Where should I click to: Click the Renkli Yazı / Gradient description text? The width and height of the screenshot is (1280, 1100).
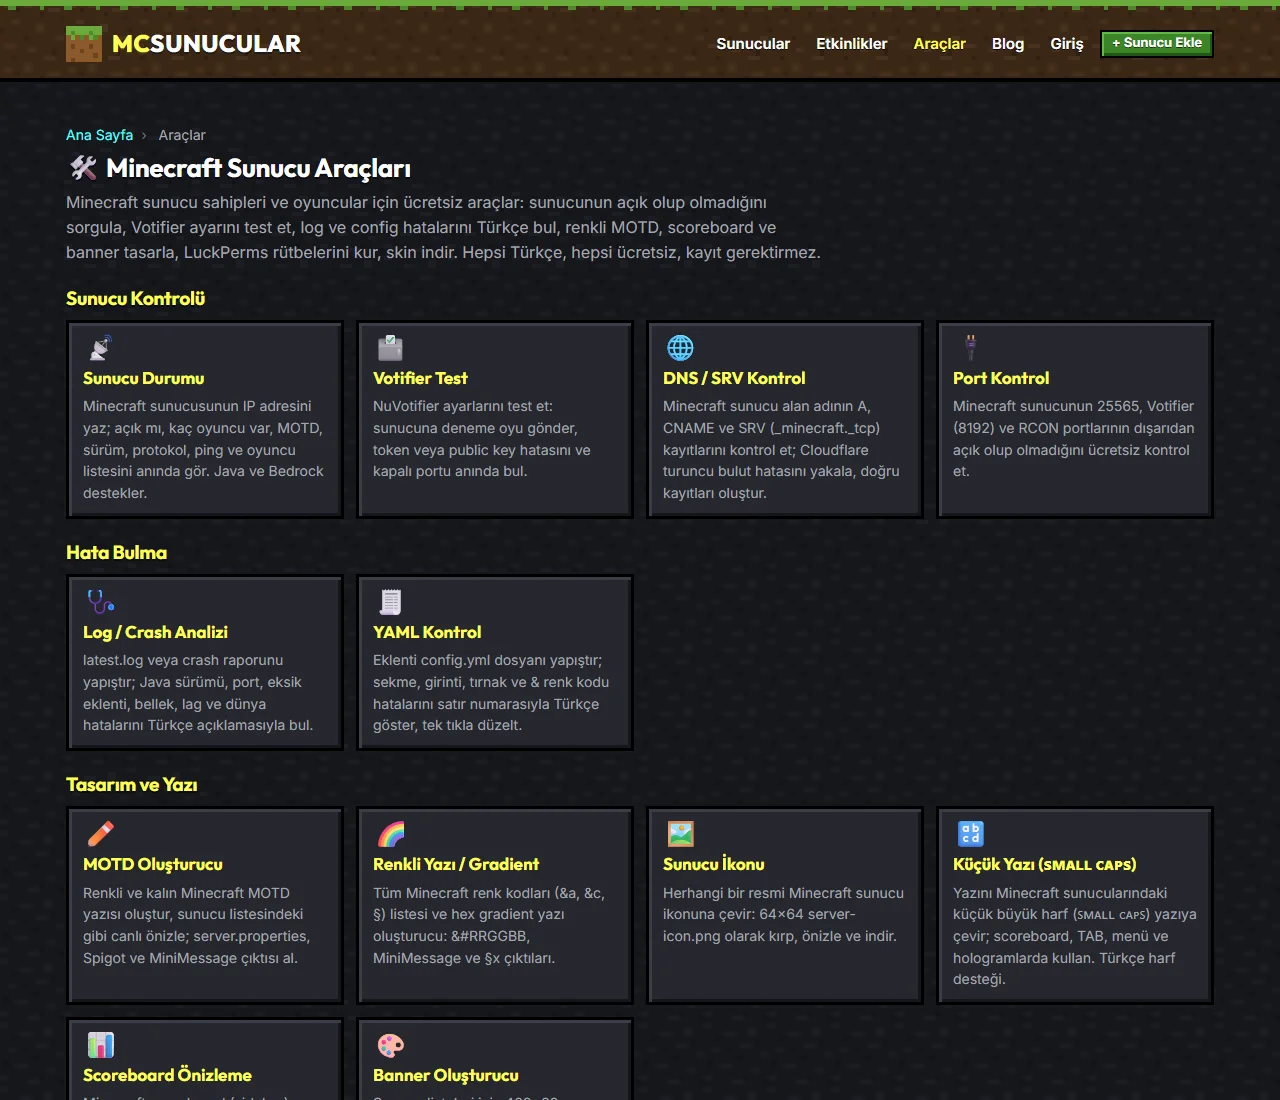tap(489, 926)
